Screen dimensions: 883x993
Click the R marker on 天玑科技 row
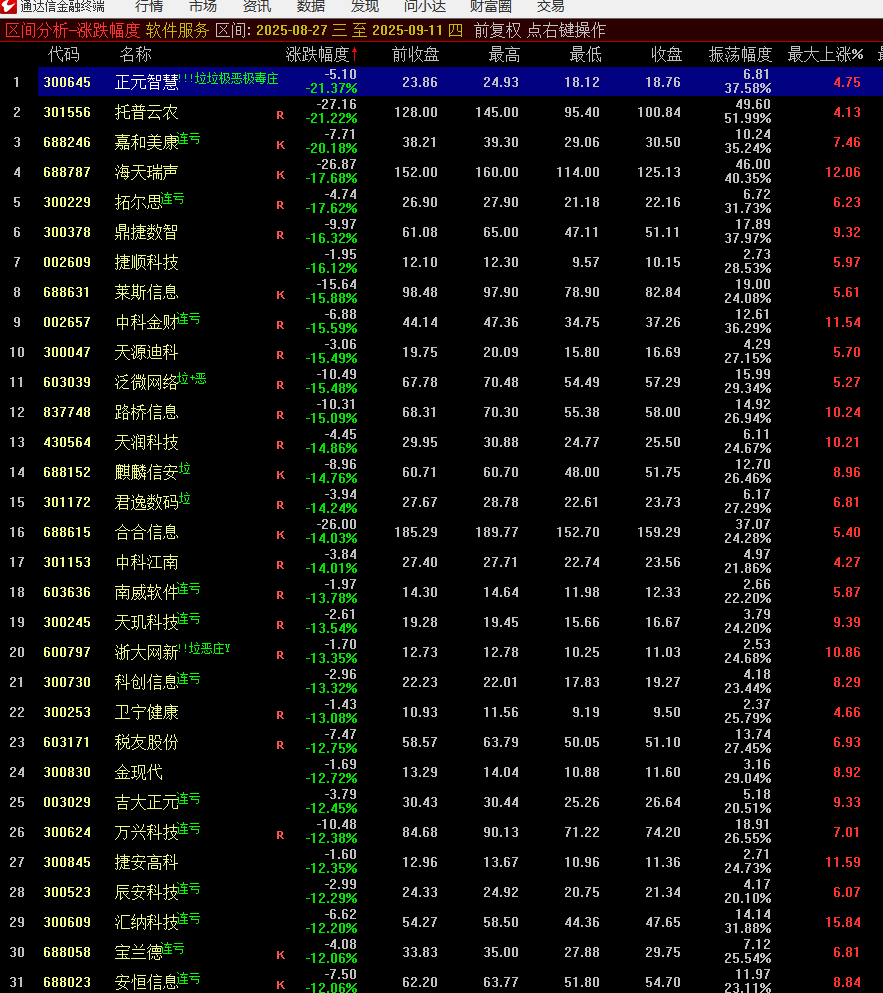point(280,625)
